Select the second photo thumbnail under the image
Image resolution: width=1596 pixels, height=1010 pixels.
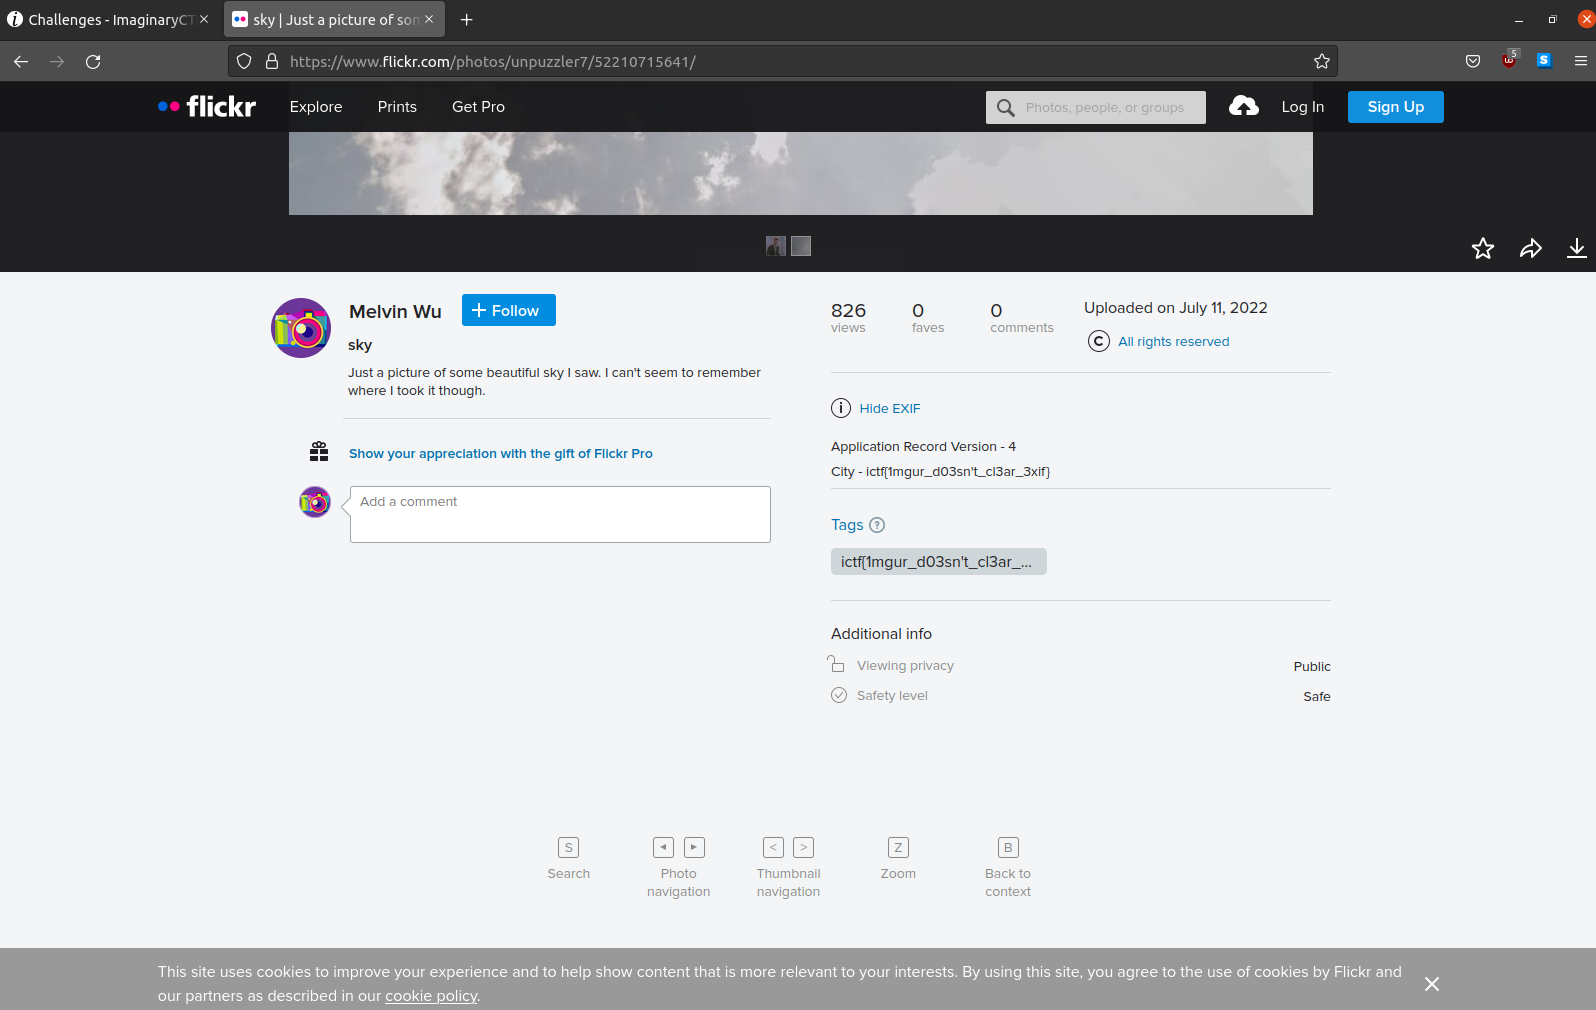coord(801,246)
